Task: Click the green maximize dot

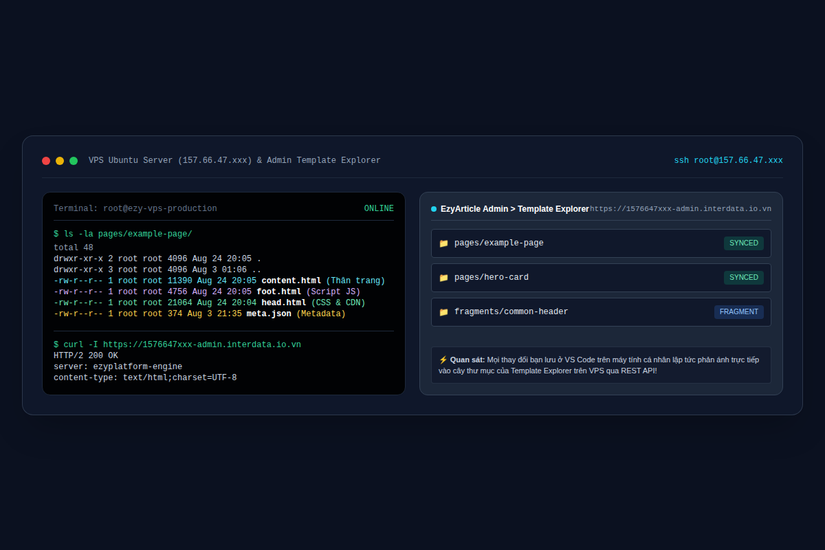Action: [x=74, y=161]
